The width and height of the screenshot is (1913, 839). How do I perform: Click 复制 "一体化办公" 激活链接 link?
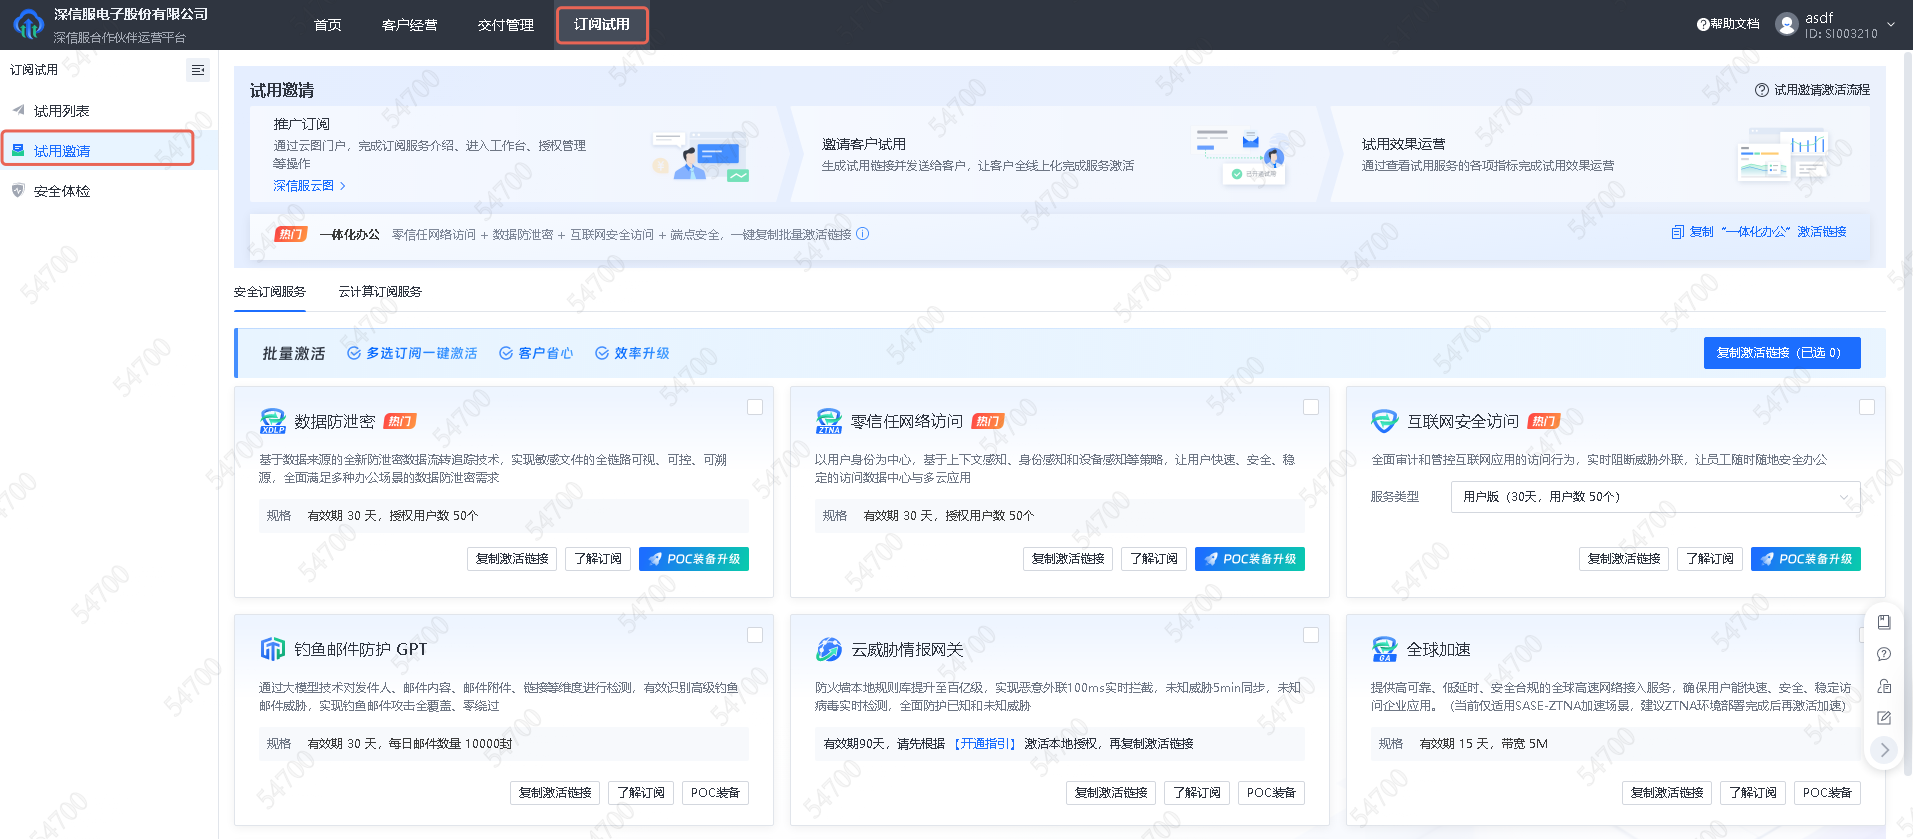(x=1759, y=232)
